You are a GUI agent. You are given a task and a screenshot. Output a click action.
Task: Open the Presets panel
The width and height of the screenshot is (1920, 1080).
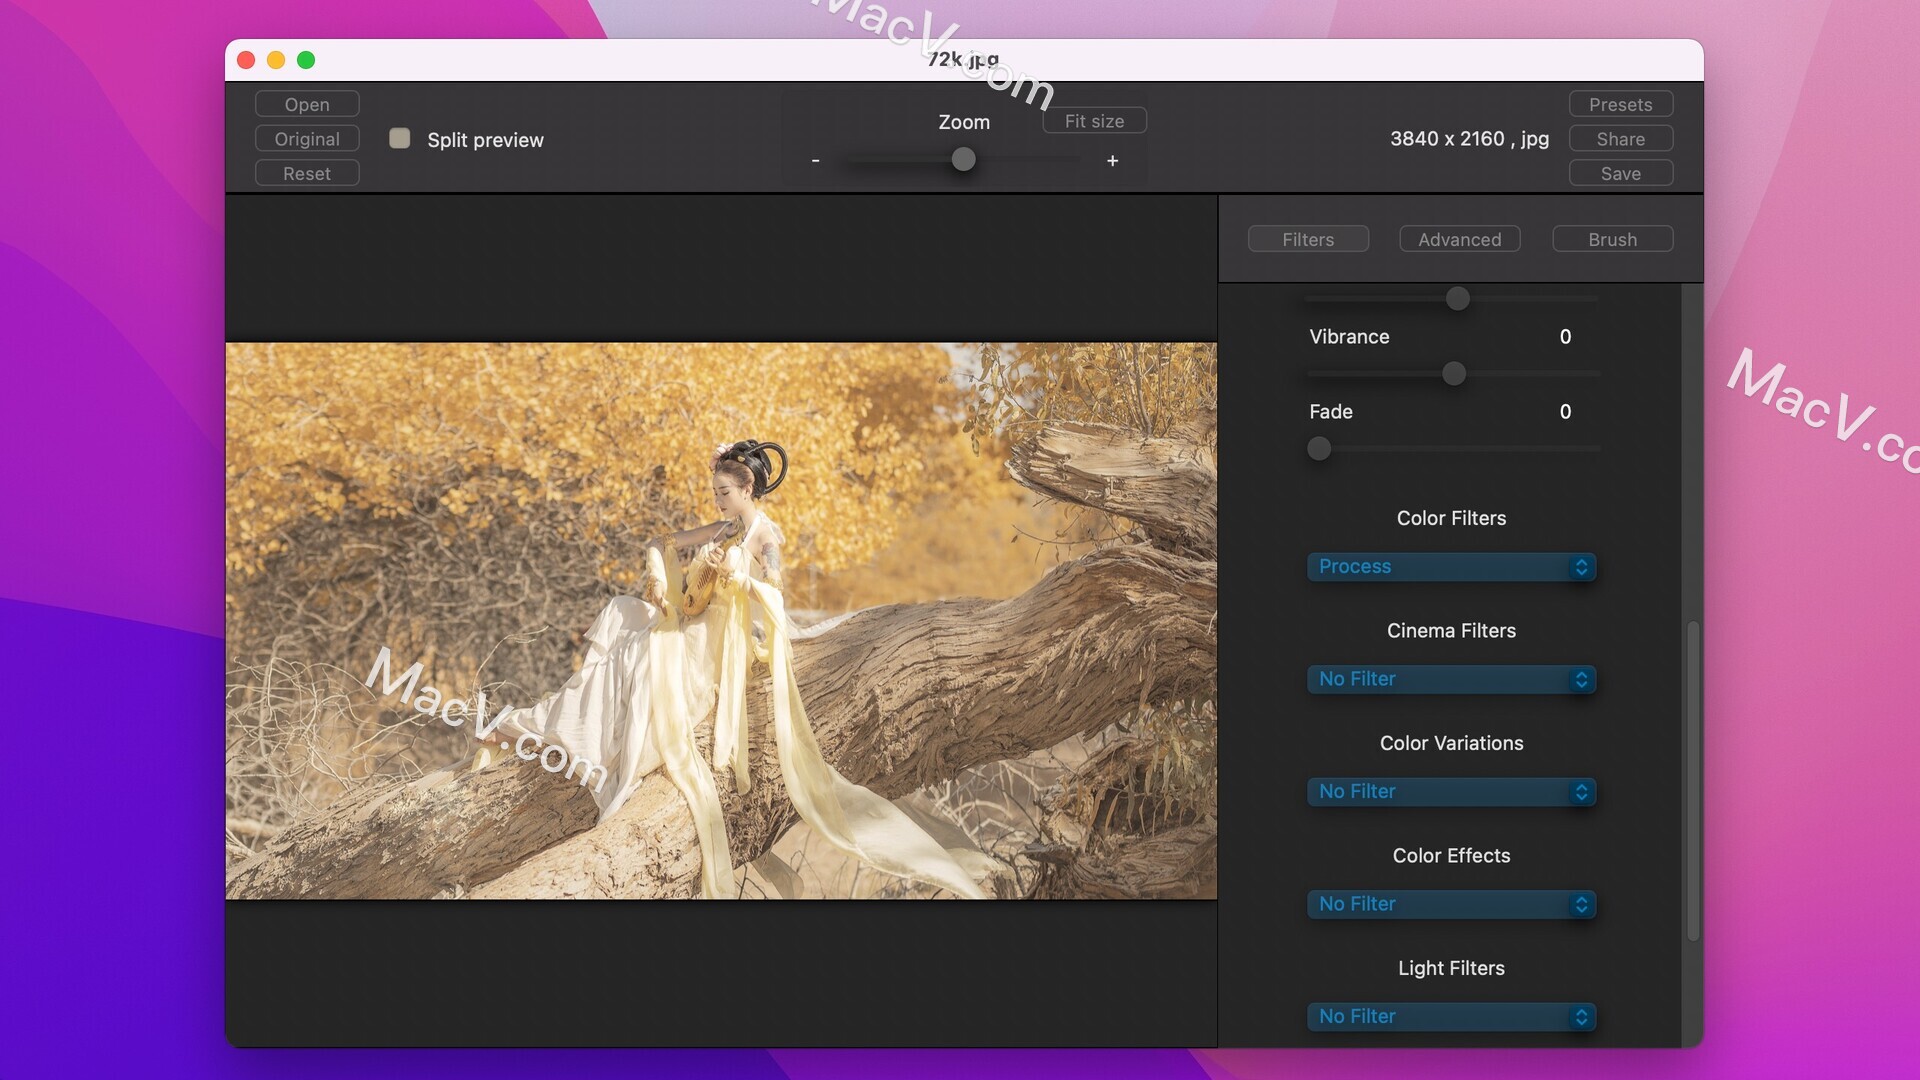tap(1621, 103)
